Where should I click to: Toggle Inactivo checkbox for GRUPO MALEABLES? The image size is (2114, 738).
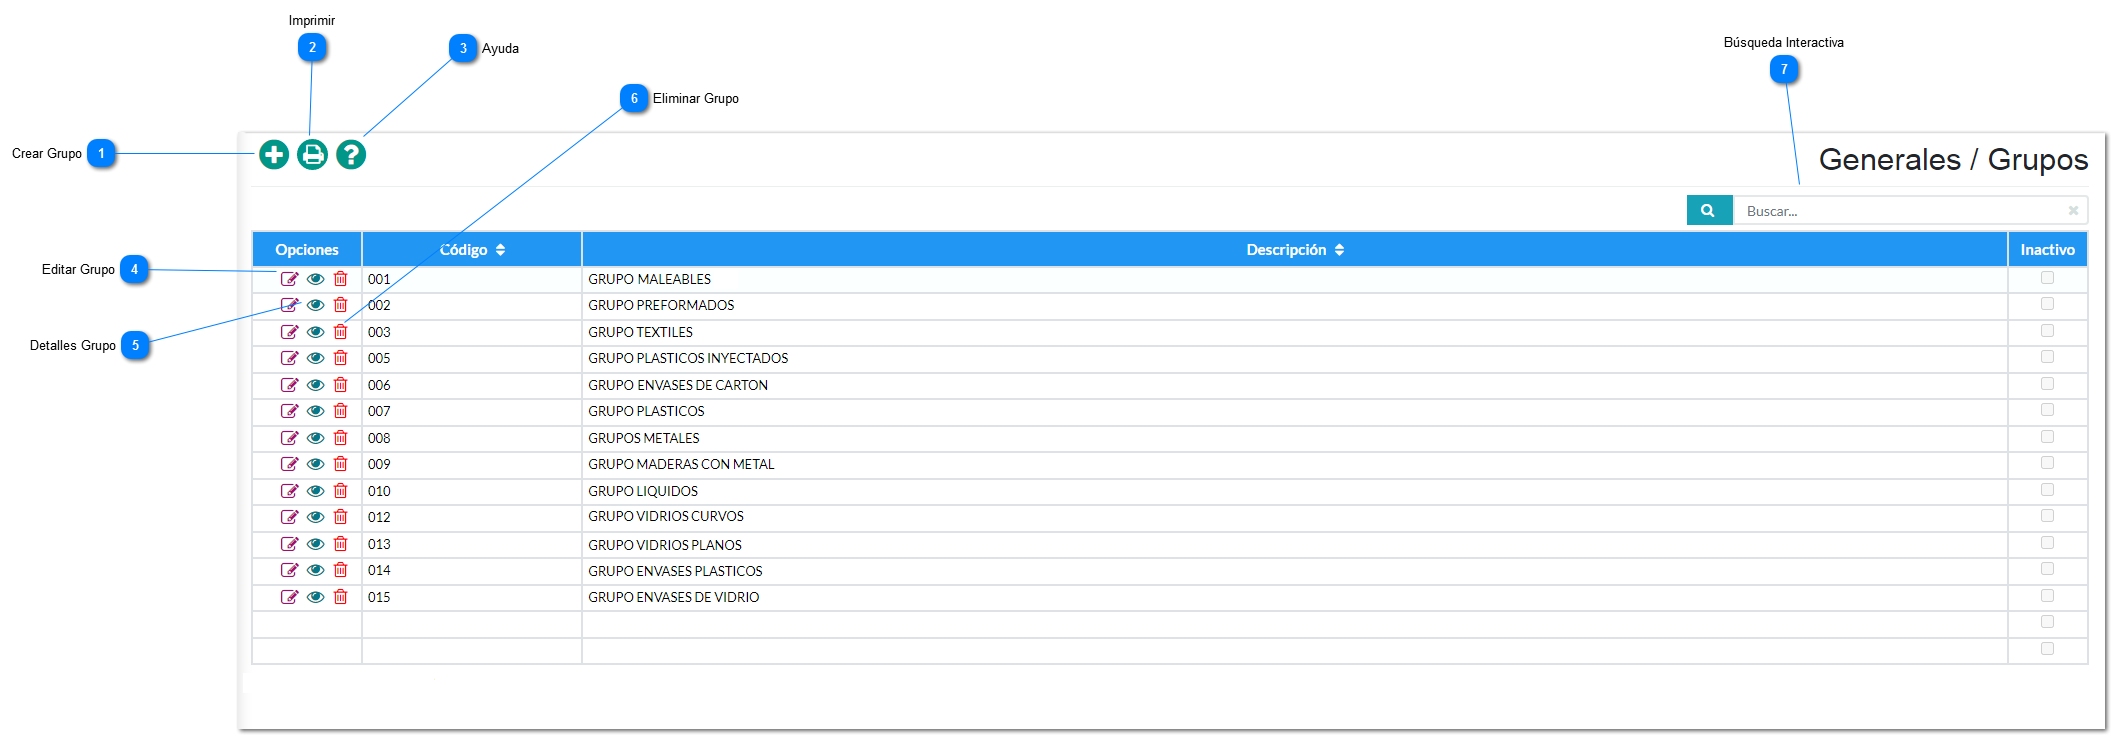click(2047, 278)
